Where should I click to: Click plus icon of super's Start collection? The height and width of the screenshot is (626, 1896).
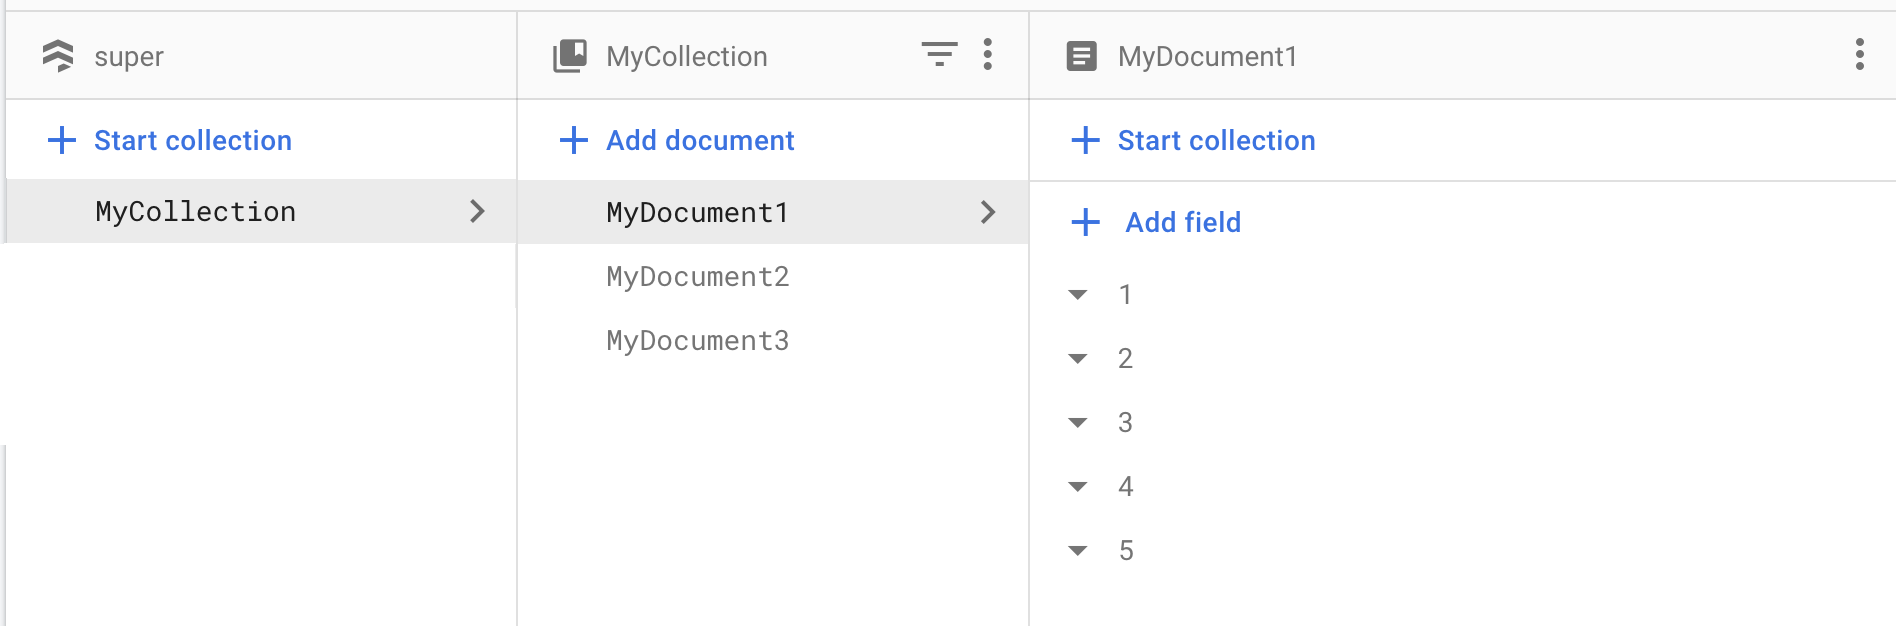(x=62, y=140)
